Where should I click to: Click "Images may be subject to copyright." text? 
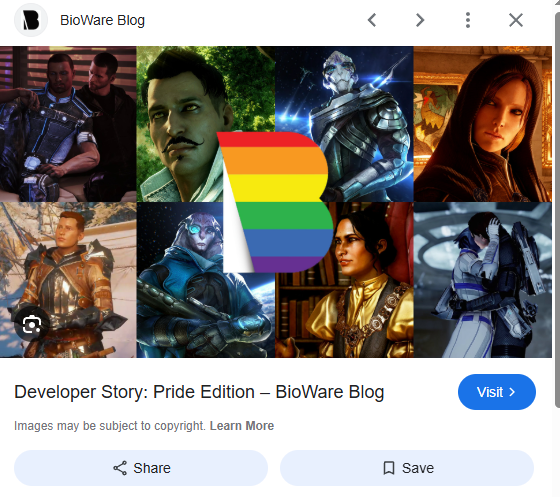[110, 426]
